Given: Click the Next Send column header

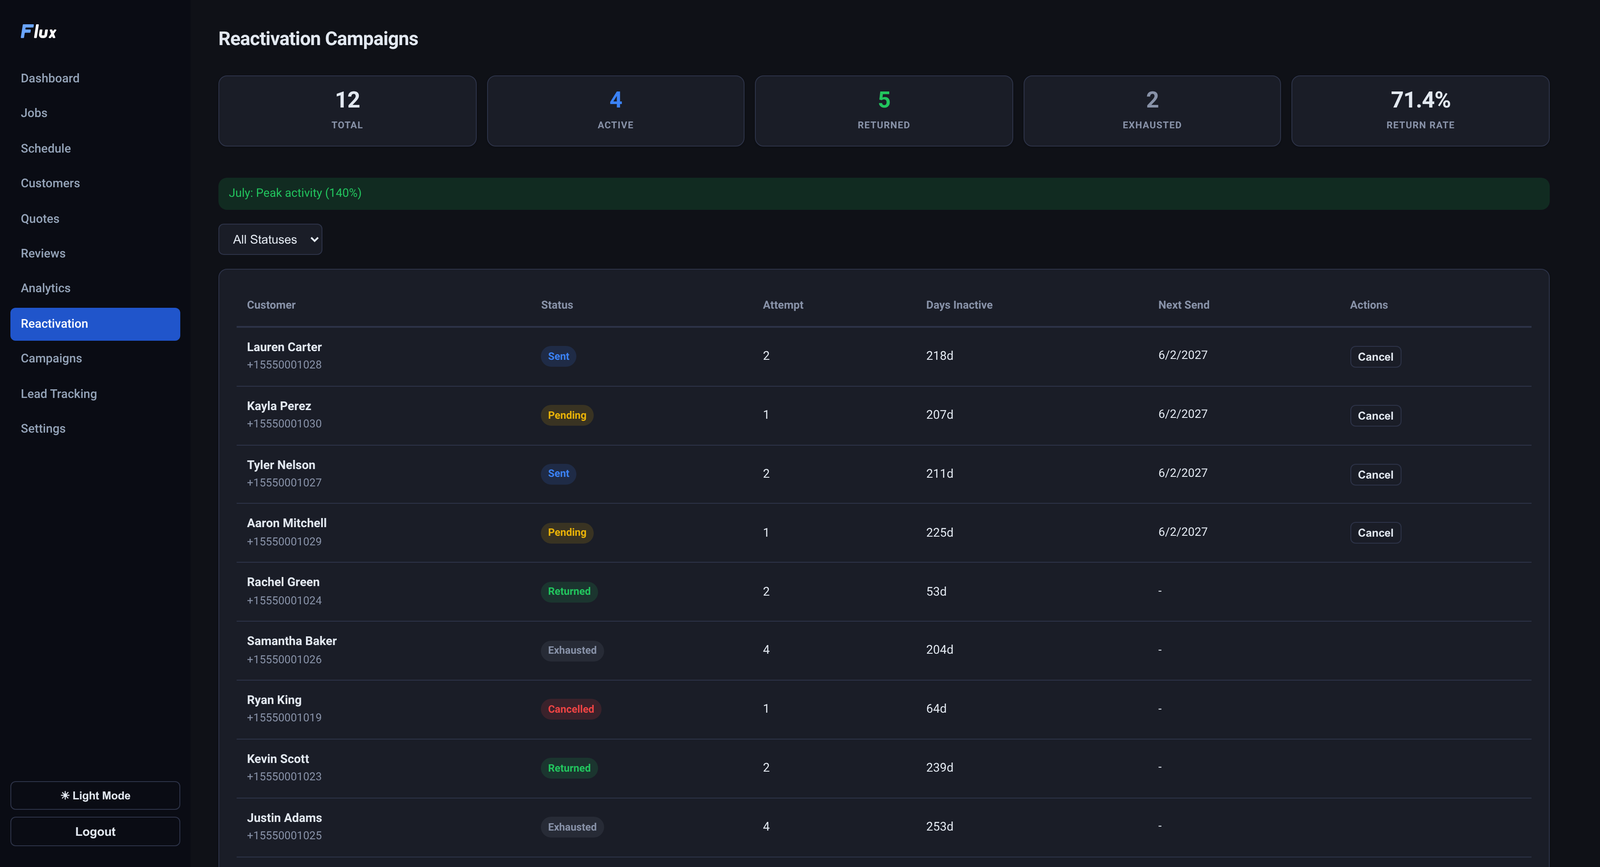Looking at the screenshot, I should pyautogui.click(x=1184, y=305).
